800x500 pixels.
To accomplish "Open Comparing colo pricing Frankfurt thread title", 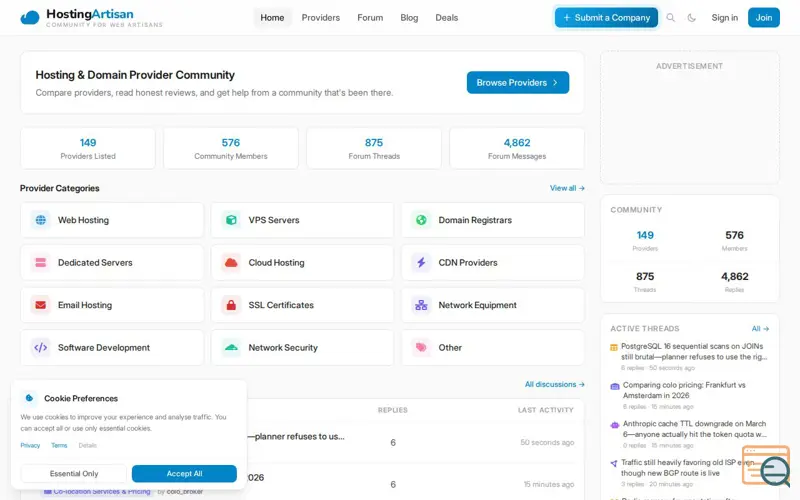I will click(x=684, y=390).
